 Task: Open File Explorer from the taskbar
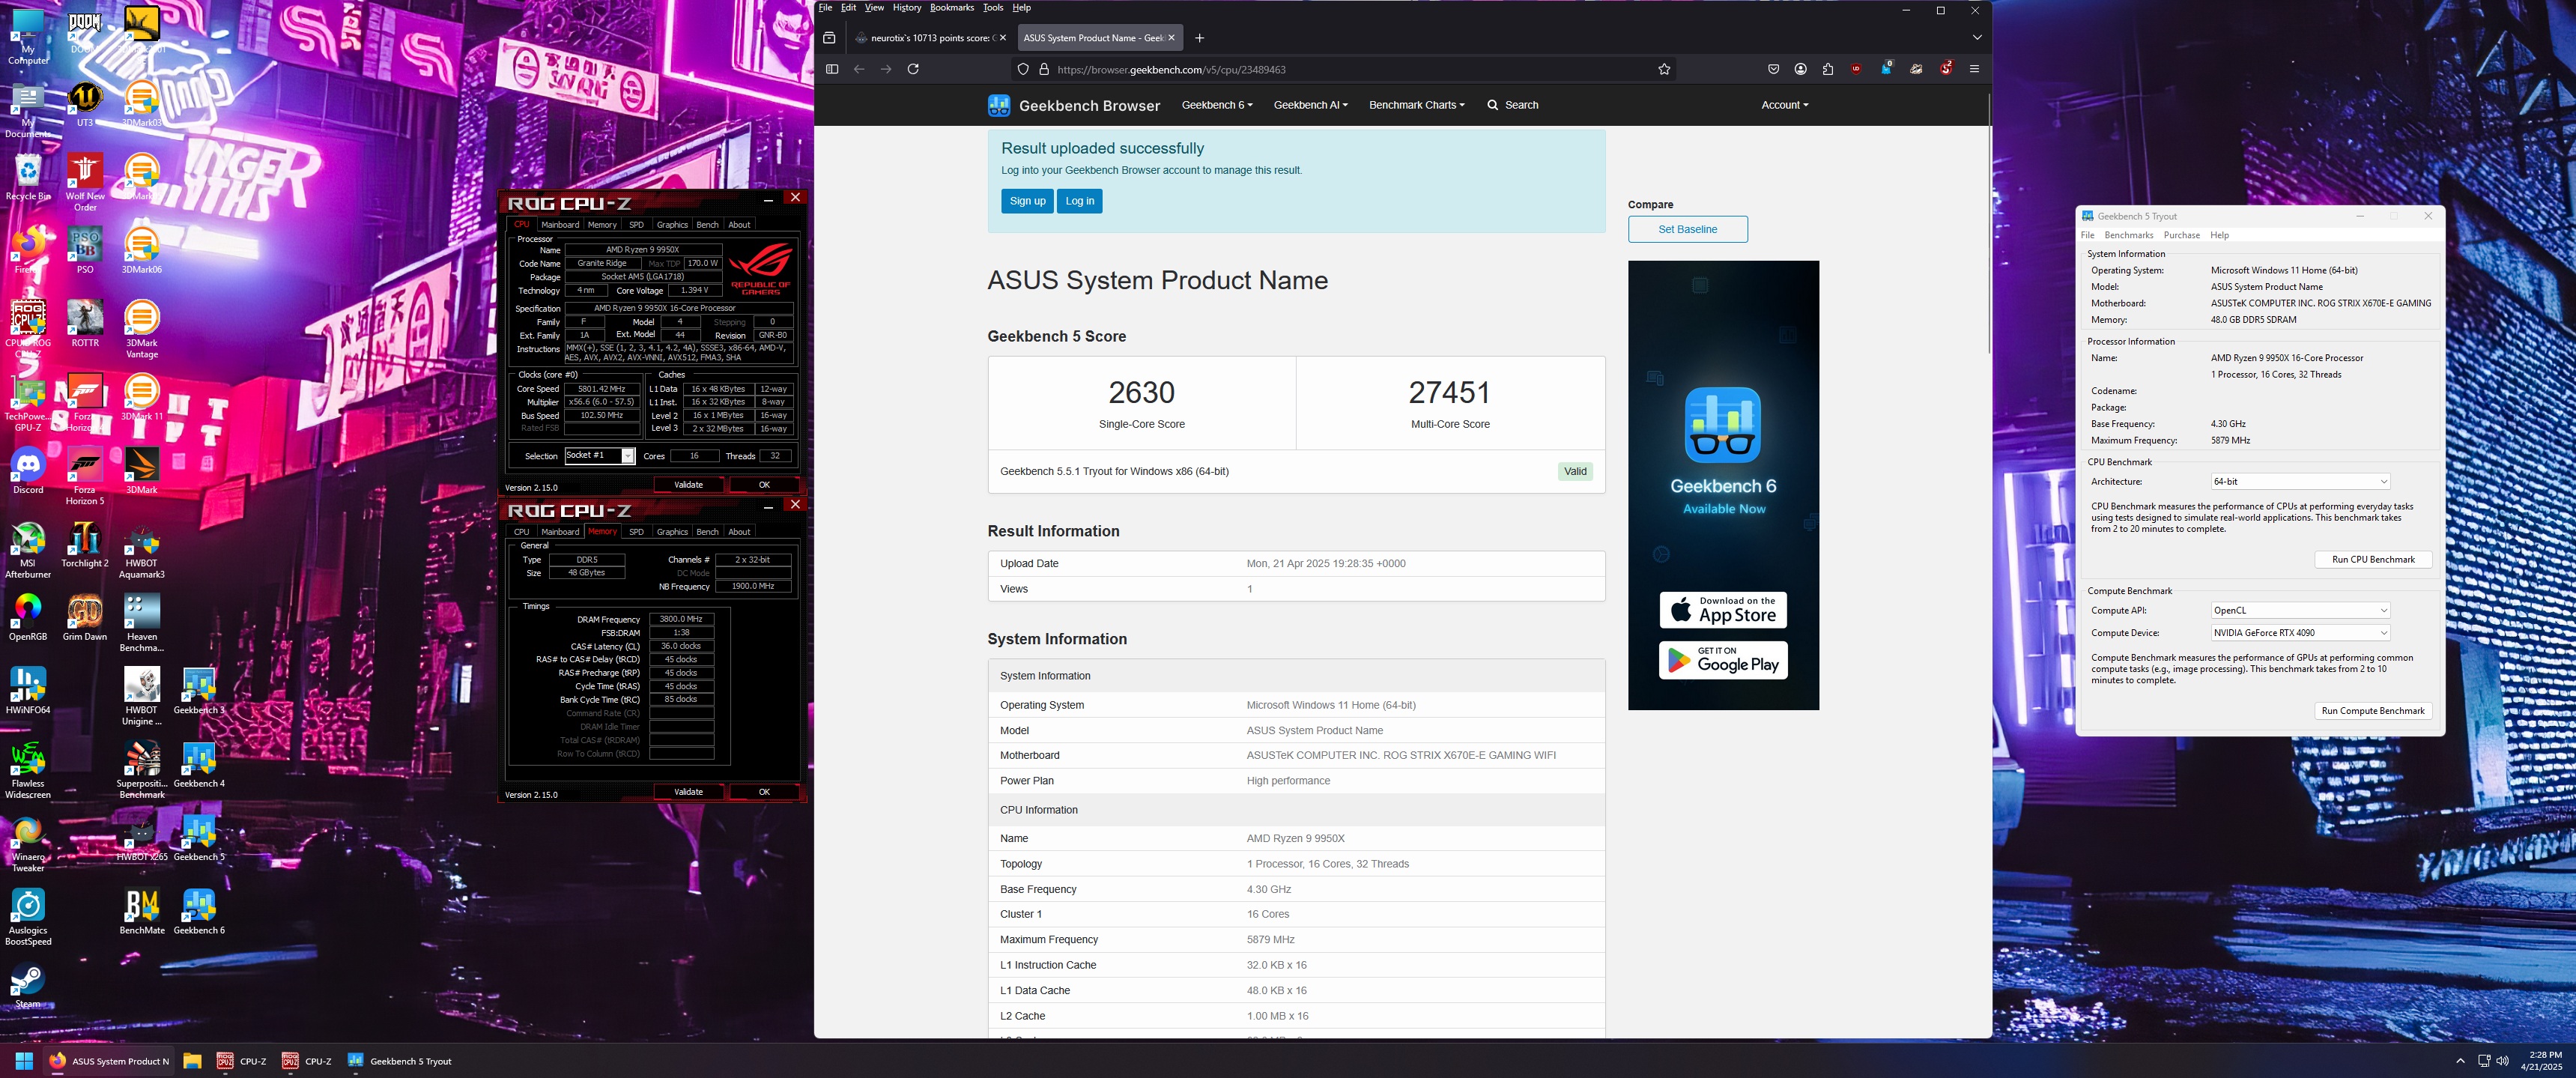192,1061
